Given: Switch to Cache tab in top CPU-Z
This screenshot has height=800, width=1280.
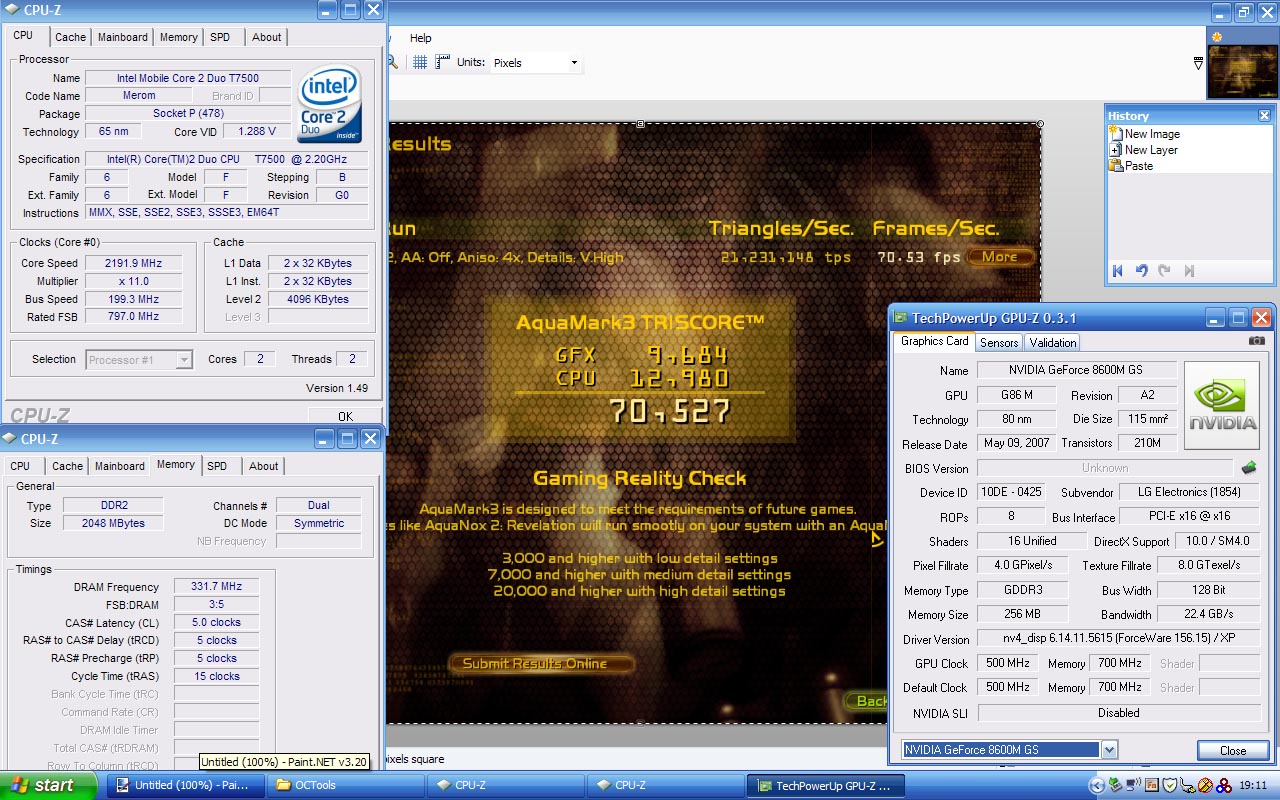Looking at the screenshot, I should (70, 37).
